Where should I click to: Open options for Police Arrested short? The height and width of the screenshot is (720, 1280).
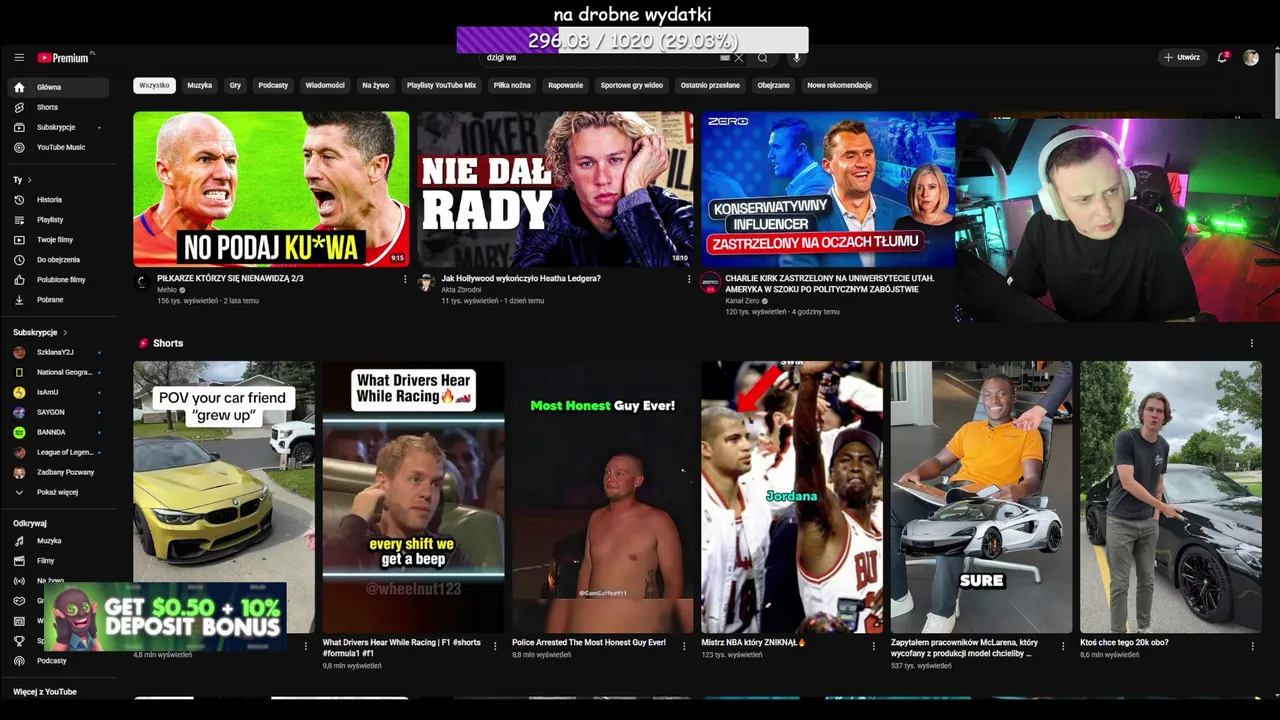684,646
